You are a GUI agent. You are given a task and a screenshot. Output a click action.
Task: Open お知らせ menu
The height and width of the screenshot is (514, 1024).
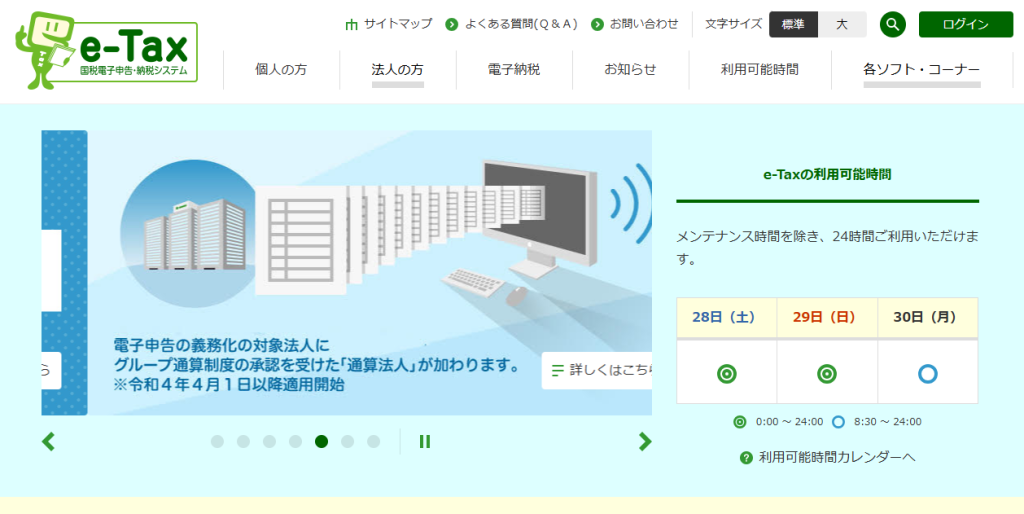click(x=630, y=70)
